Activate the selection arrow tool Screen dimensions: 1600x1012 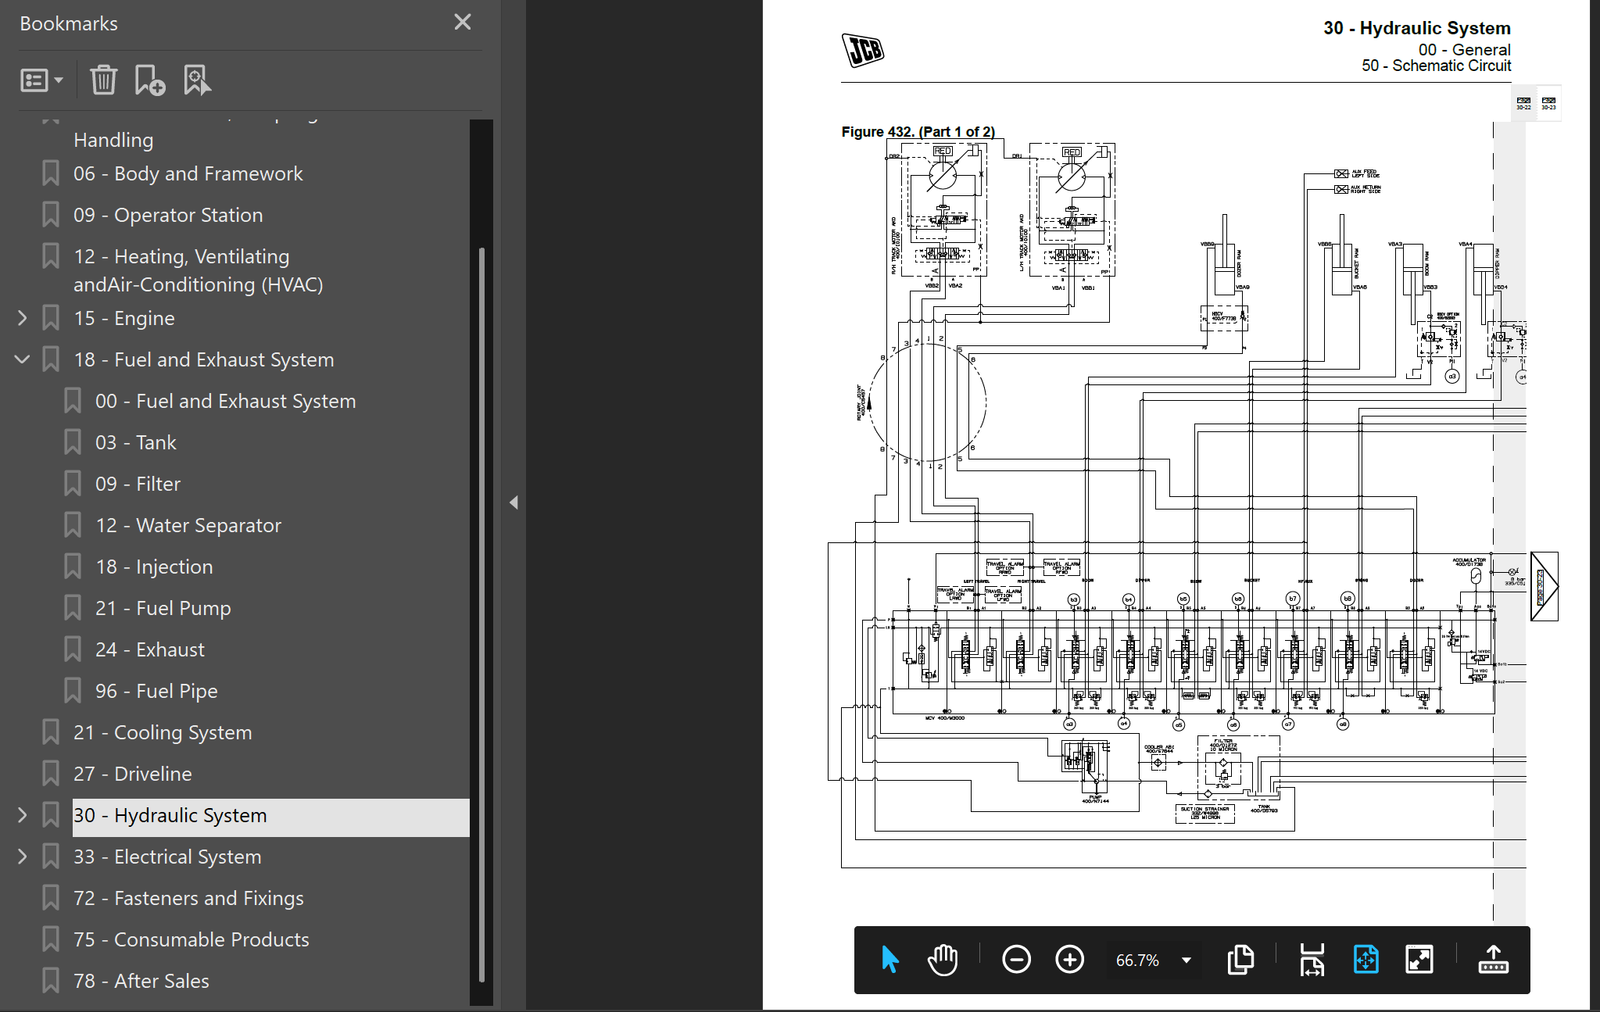tap(889, 960)
